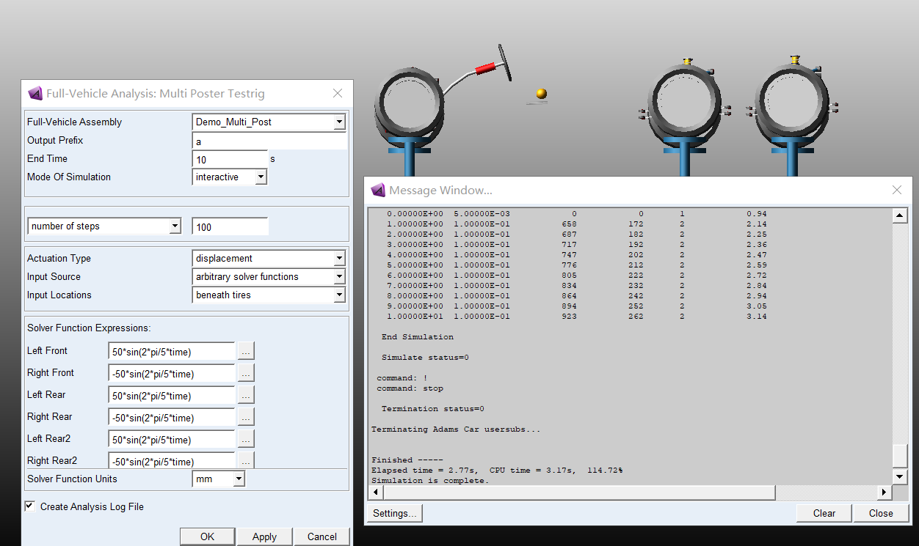Close the Multi Poster Testrig dialog
Screen dimensions: 919x546
(338, 93)
